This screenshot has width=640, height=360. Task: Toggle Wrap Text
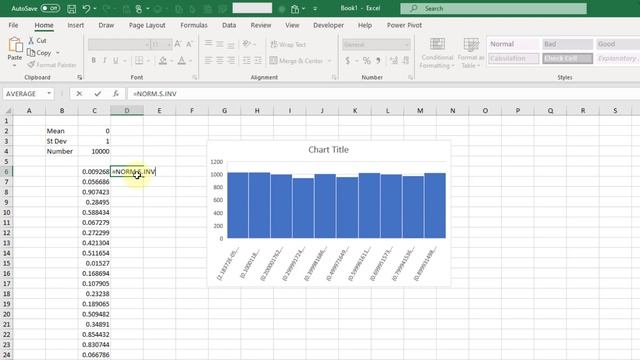pos(288,44)
